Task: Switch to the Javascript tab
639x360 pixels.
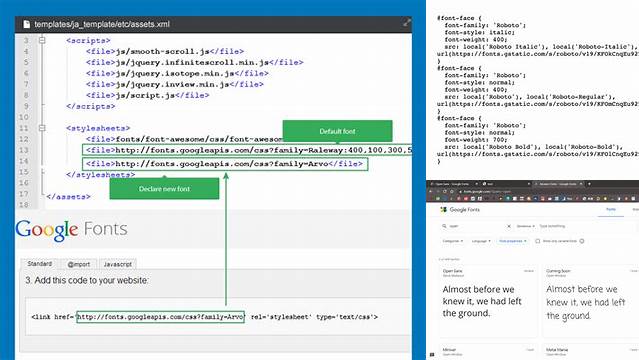Action: [117, 264]
